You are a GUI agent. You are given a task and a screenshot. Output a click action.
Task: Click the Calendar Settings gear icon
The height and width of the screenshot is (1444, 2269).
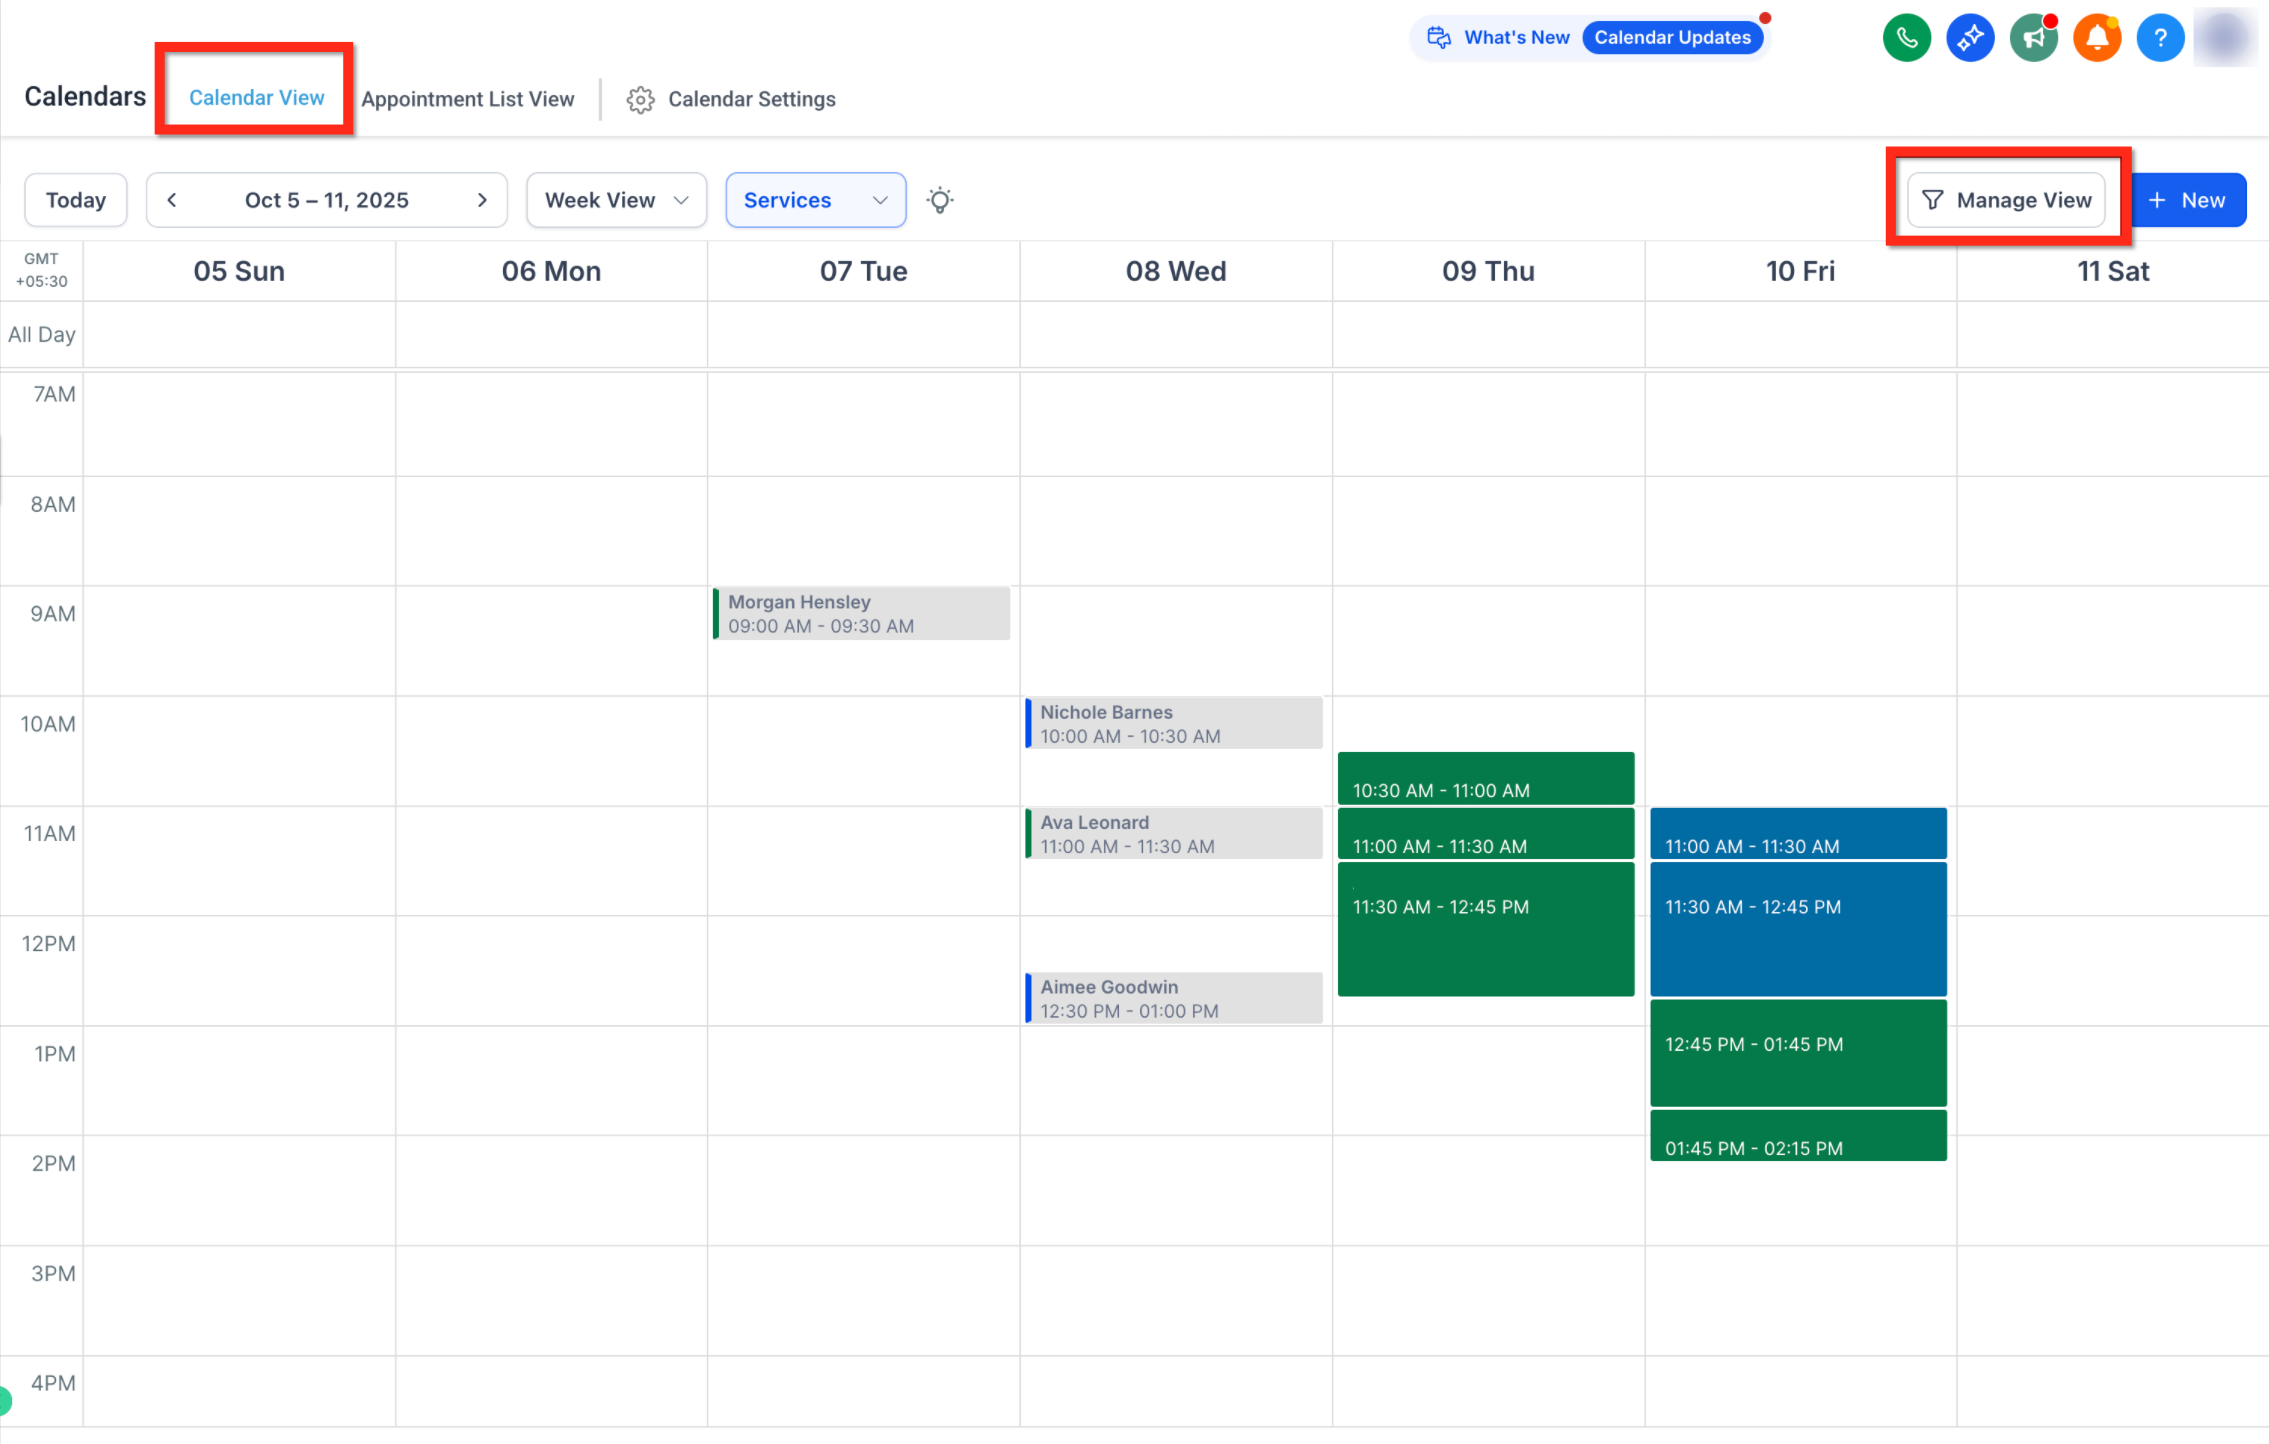[640, 100]
